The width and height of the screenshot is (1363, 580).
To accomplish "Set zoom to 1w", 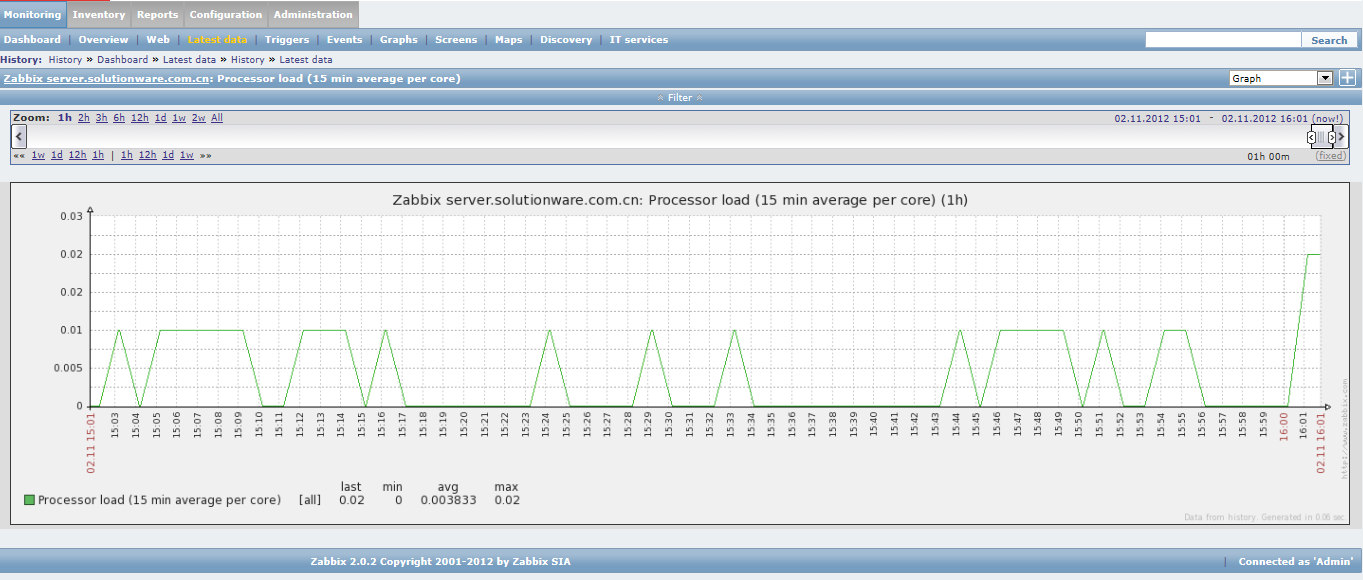I will pos(179,118).
